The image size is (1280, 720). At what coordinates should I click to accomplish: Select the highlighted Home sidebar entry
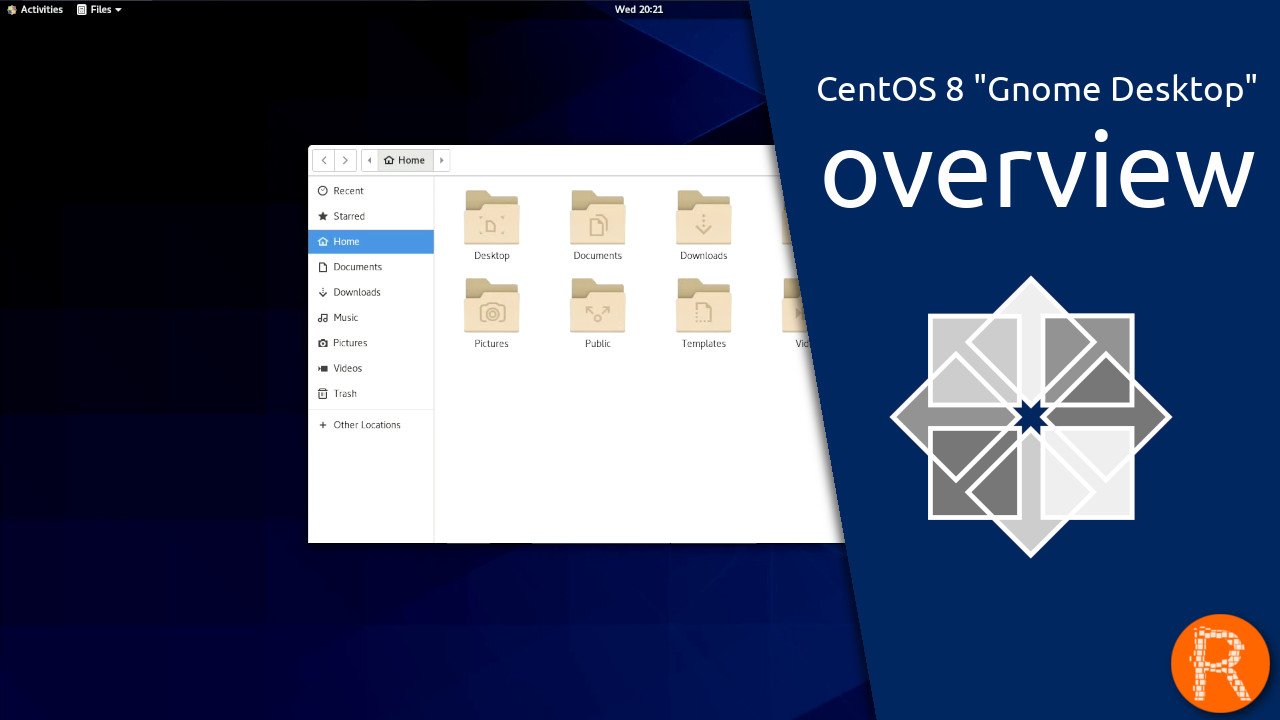click(371, 242)
